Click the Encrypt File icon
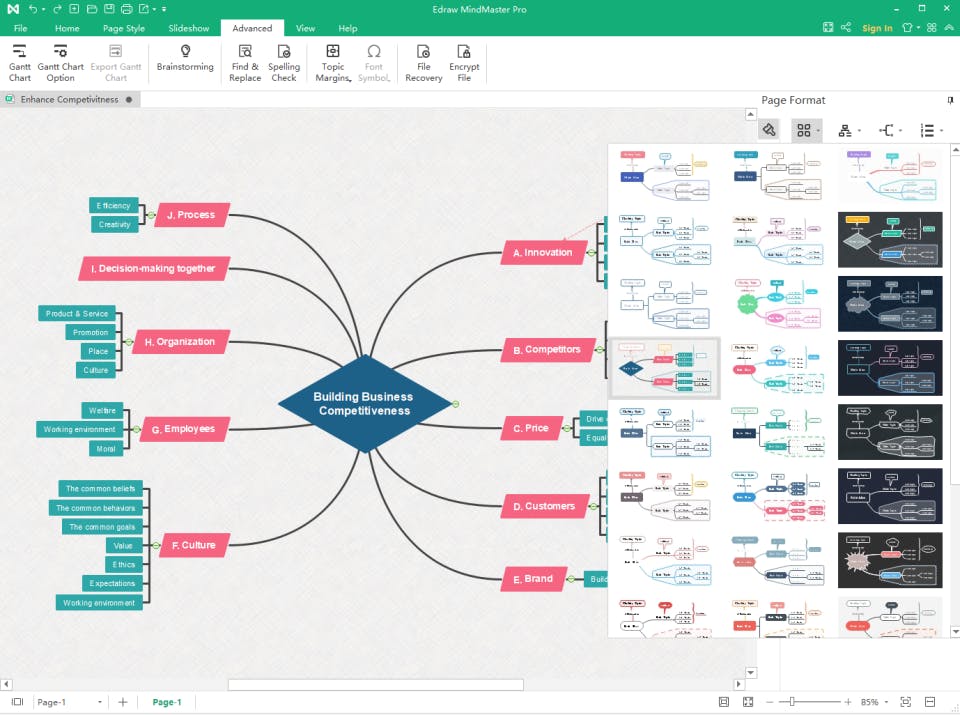 click(x=464, y=51)
